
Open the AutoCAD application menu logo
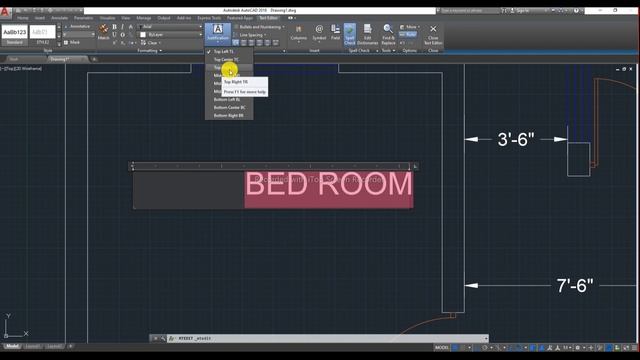click(x=5, y=13)
